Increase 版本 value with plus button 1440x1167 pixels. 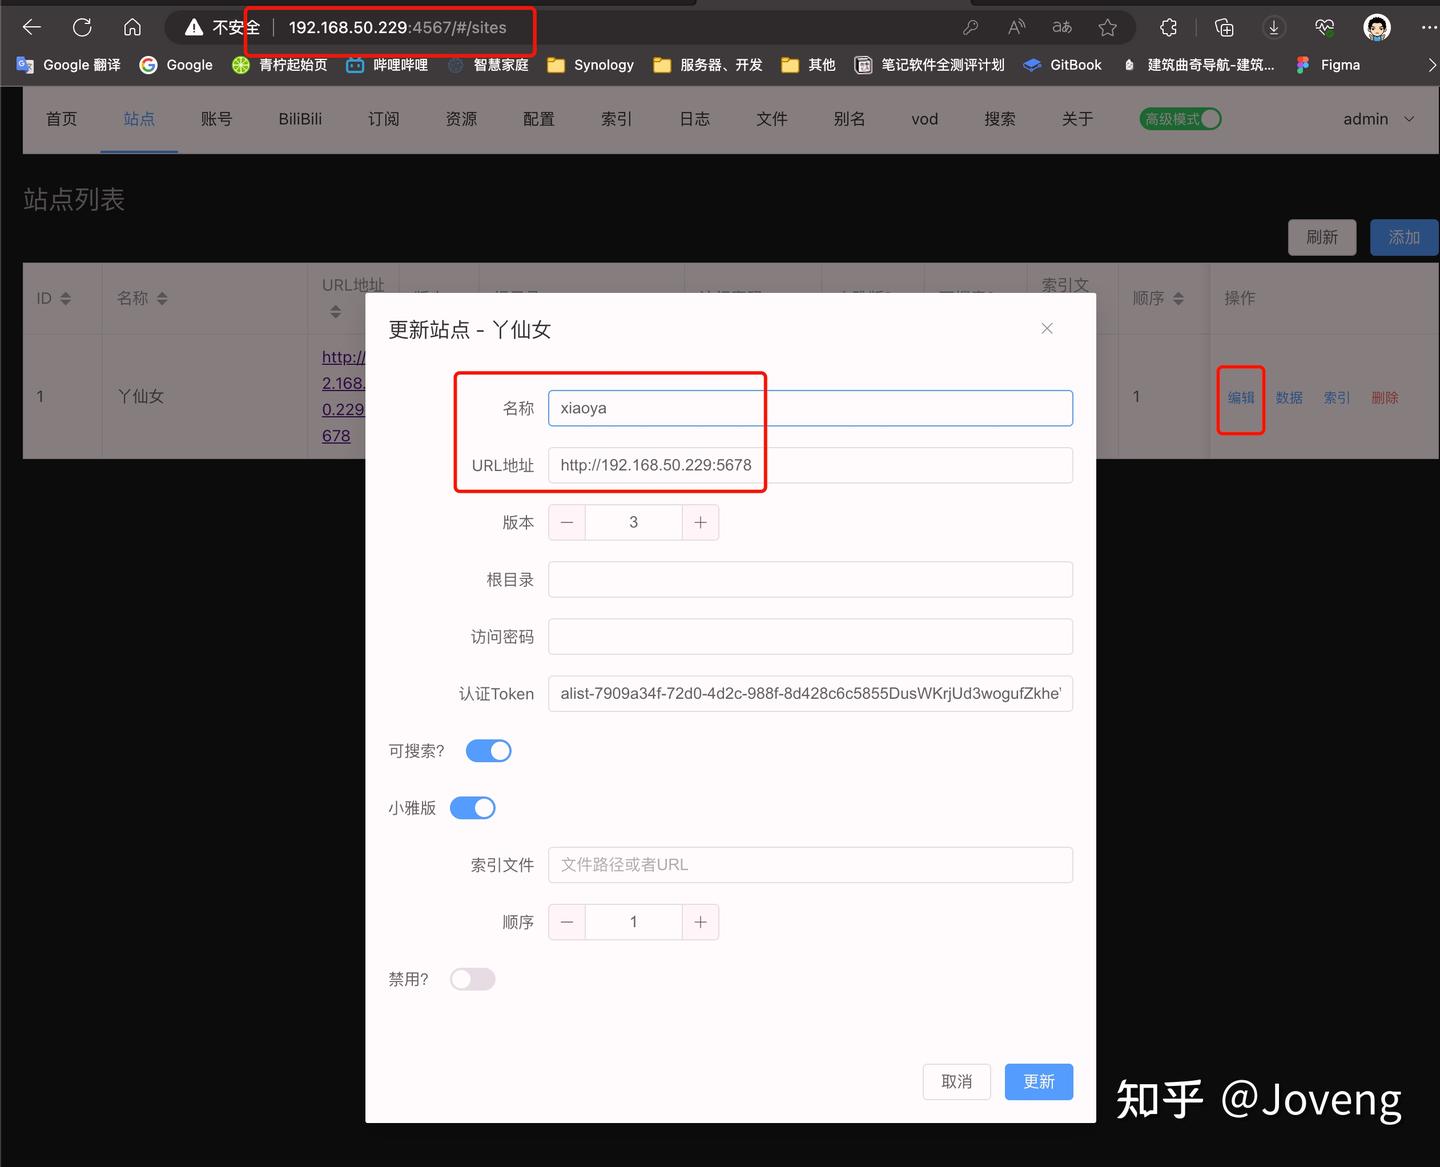point(700,522)
